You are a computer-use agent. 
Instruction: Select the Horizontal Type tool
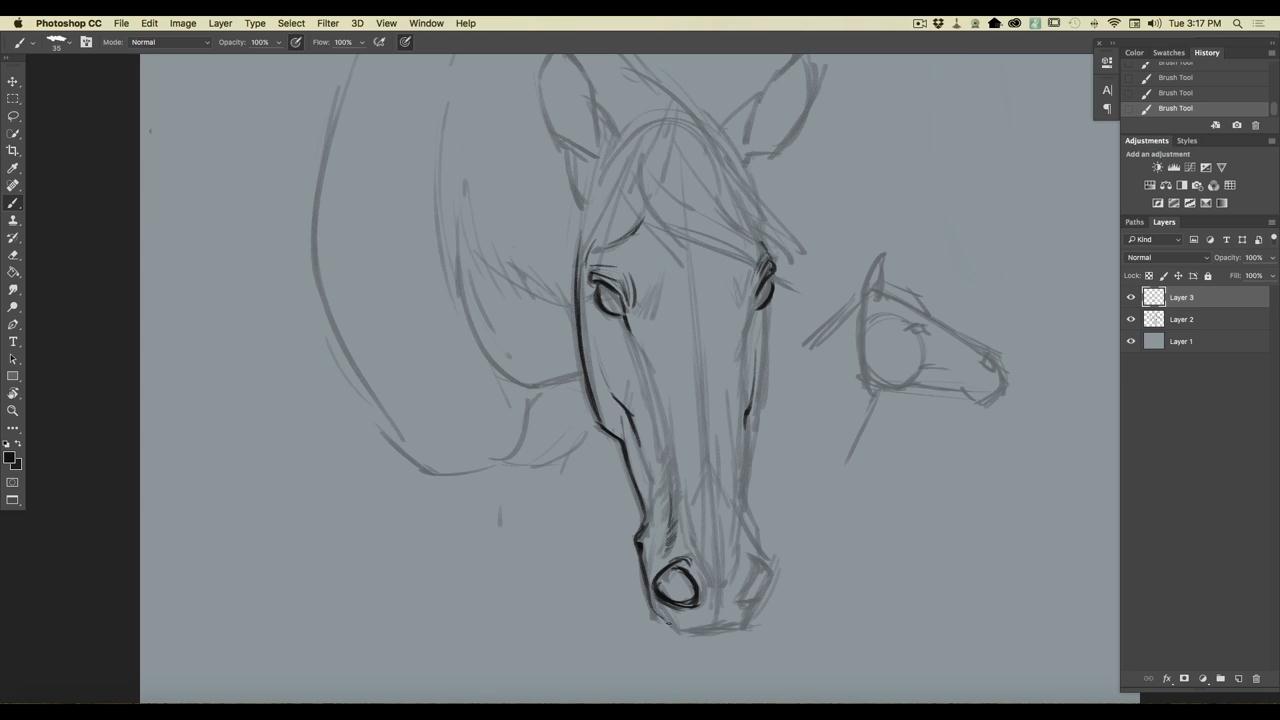(13, 342)
